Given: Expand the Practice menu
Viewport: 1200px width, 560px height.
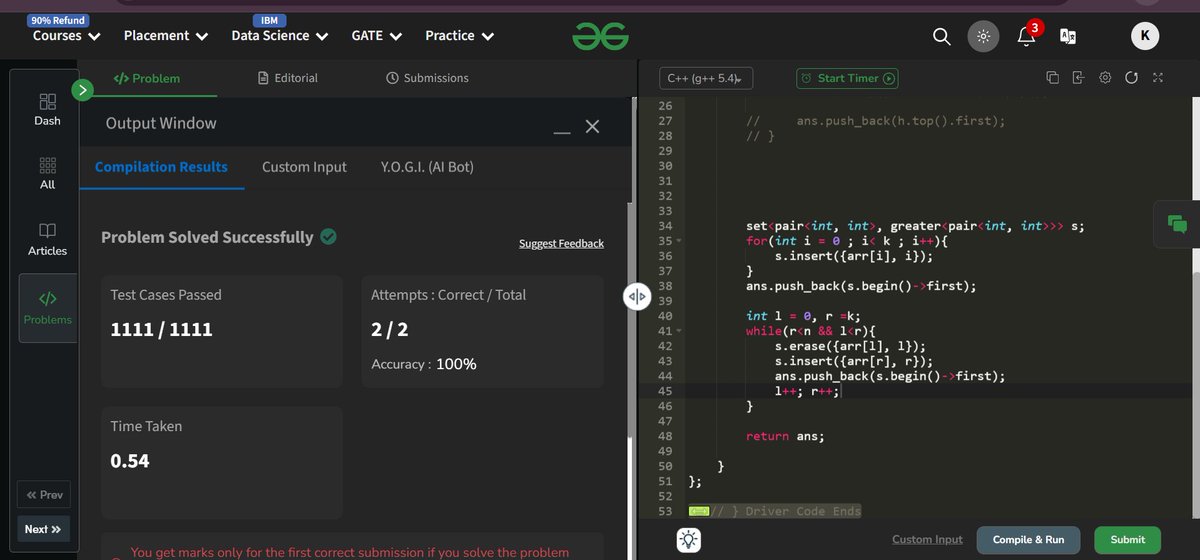Looking at the screenshot, I should click(x=460, y=36).
